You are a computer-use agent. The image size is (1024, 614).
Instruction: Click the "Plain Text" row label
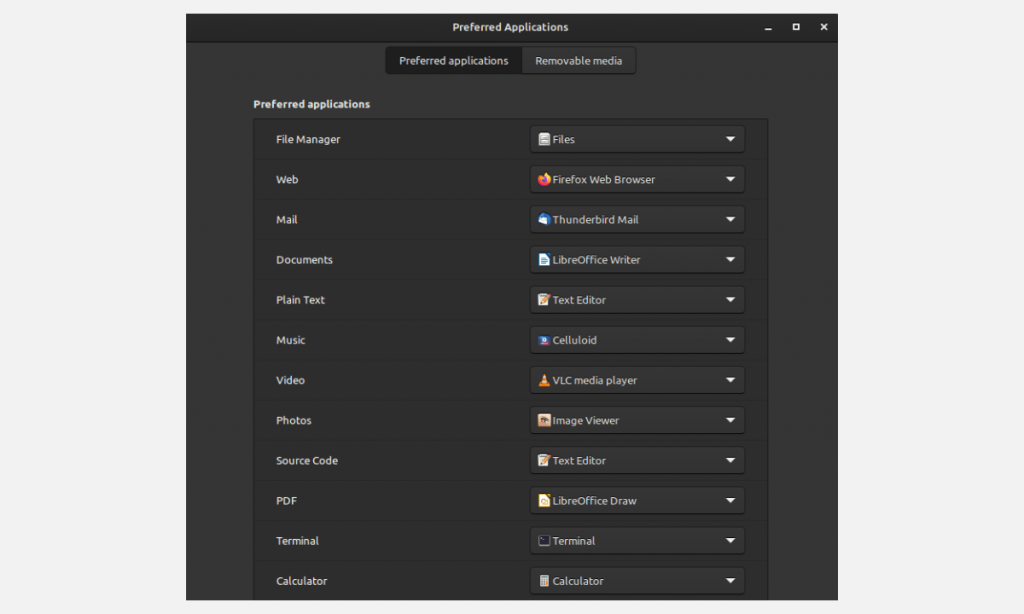point(300,300)
